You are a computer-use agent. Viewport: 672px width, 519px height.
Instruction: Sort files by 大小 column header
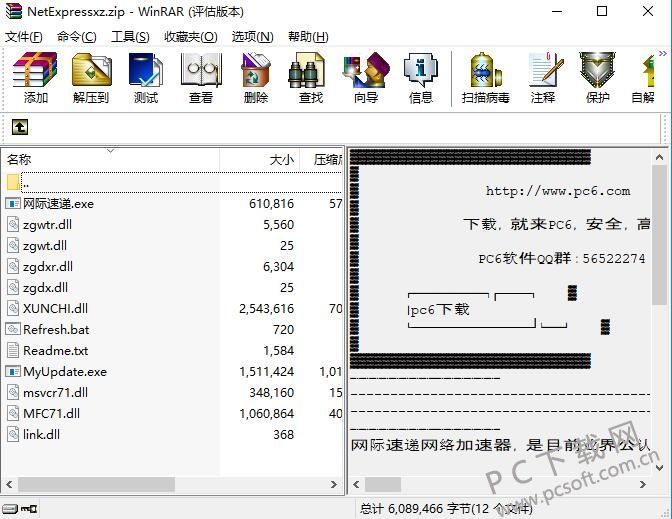281,160
